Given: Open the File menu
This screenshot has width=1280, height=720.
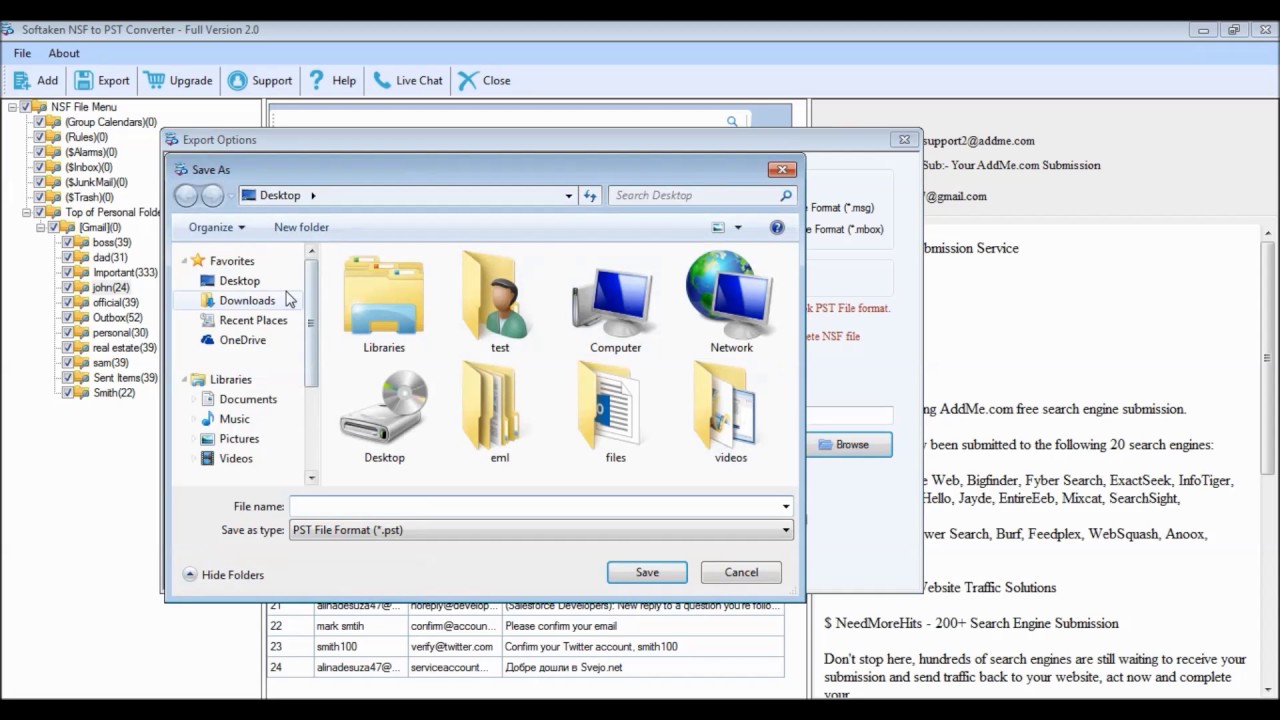Looking at the screenshot, I should click(x=22, y=53).
